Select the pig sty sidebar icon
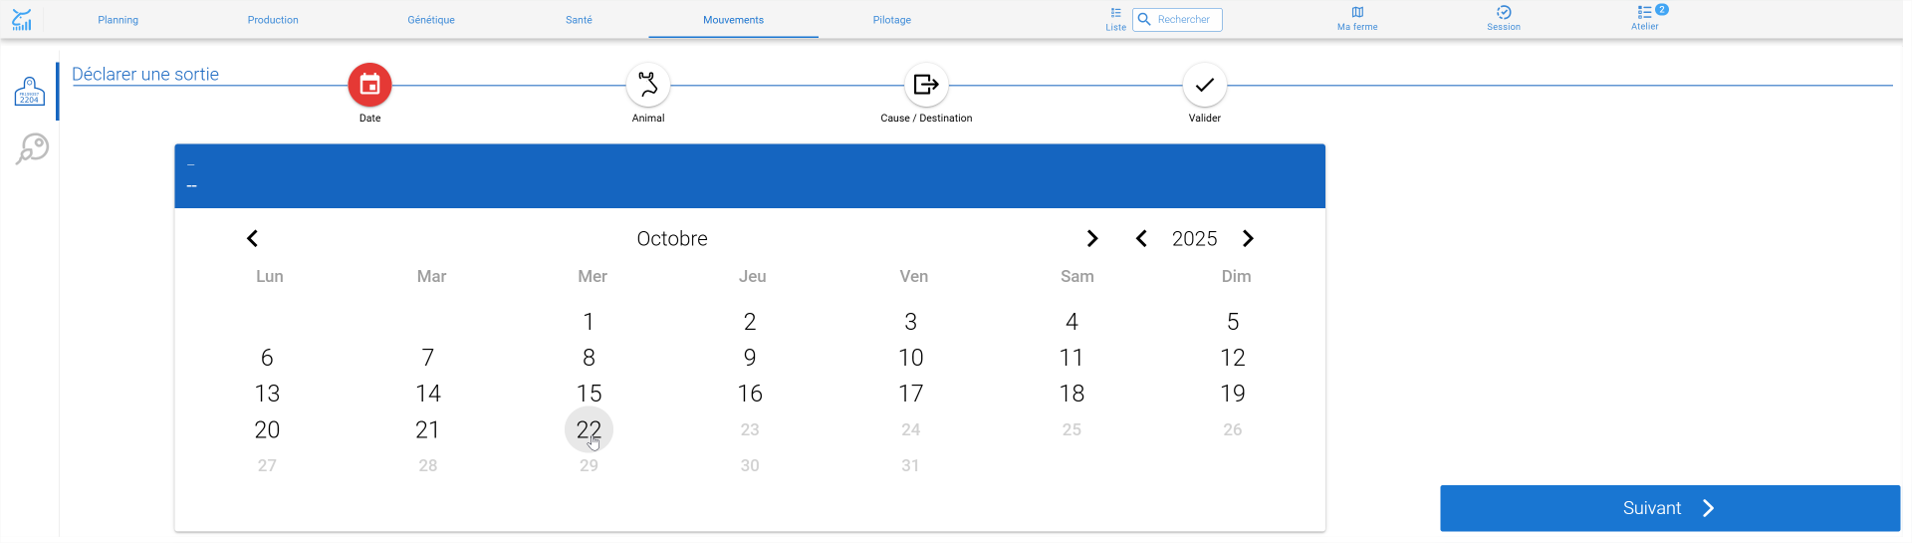The image size is (1912, 543). (x=29, y=91)
